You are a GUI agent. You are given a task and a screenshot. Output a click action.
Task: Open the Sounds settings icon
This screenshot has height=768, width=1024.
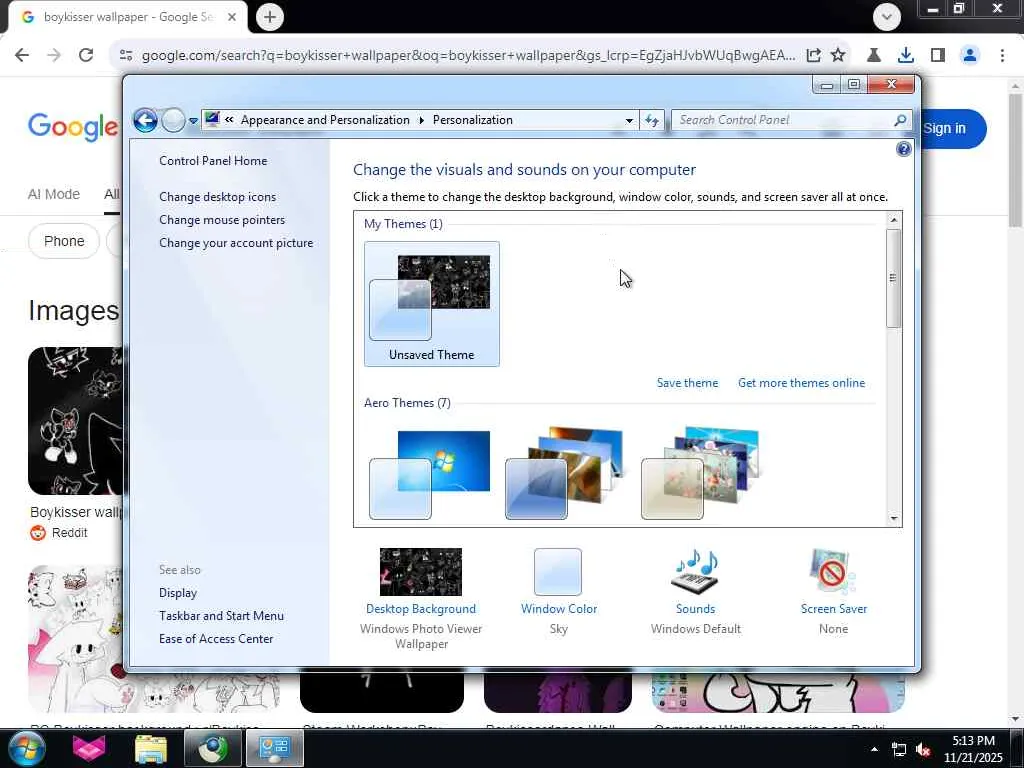pyautogui.click(x=696, y=572)
